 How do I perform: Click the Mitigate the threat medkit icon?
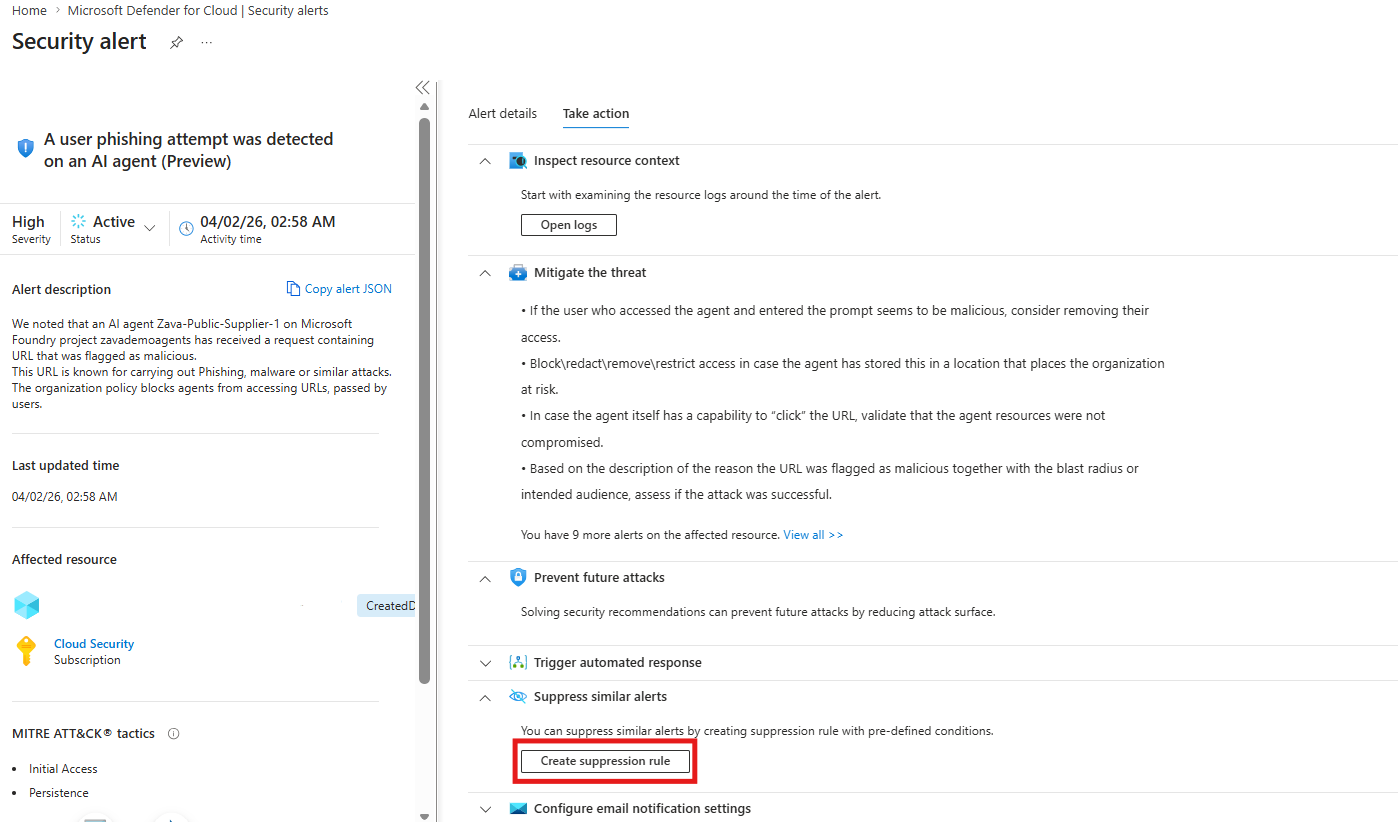tap(518, 272)
